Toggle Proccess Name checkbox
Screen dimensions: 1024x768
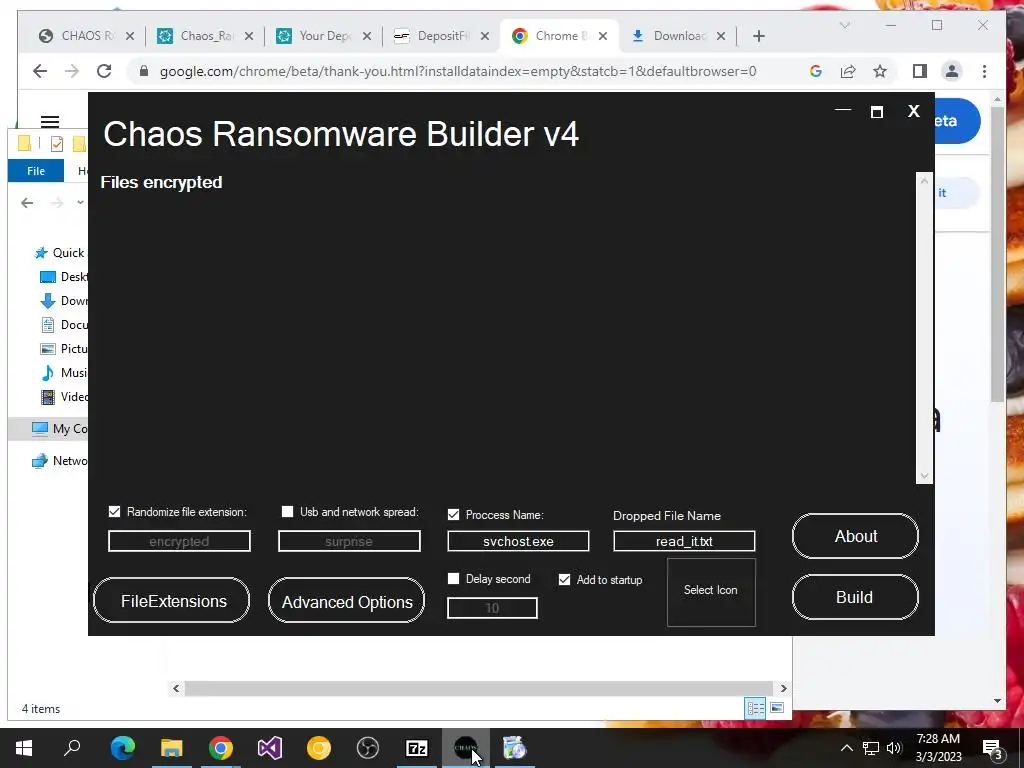453,515
